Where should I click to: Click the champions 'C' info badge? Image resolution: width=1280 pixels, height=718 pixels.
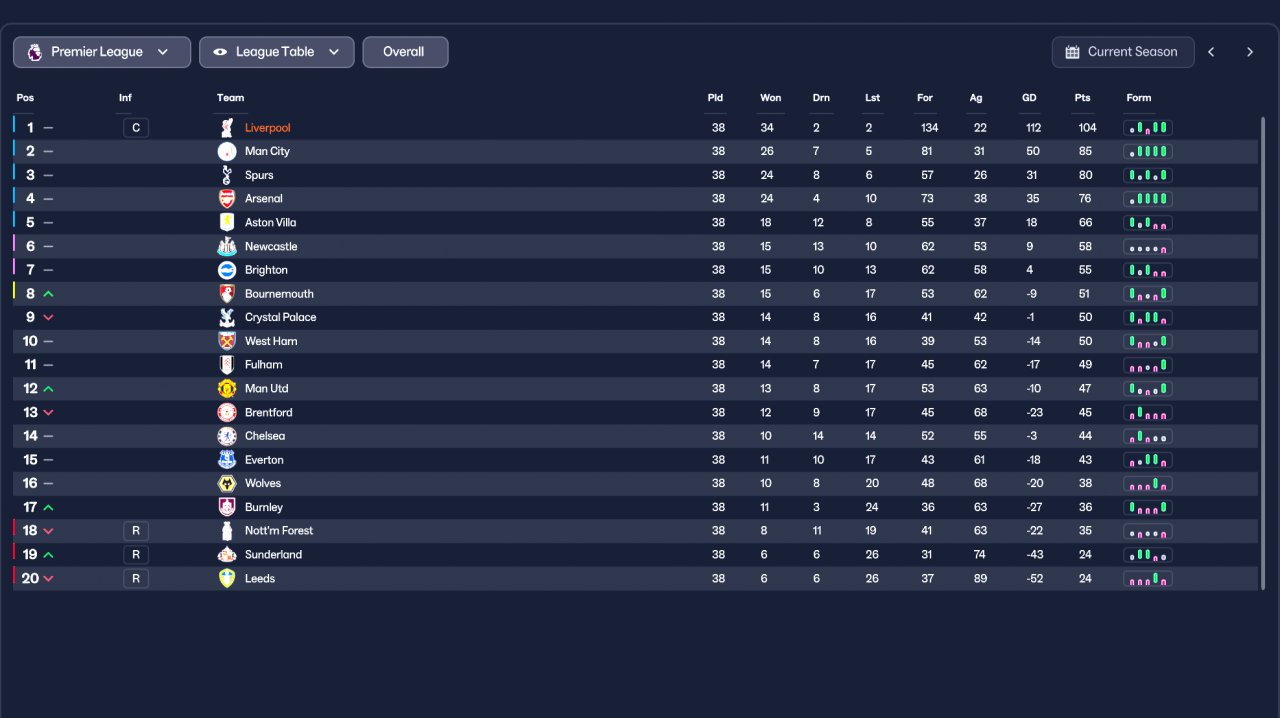click(136, 128)
